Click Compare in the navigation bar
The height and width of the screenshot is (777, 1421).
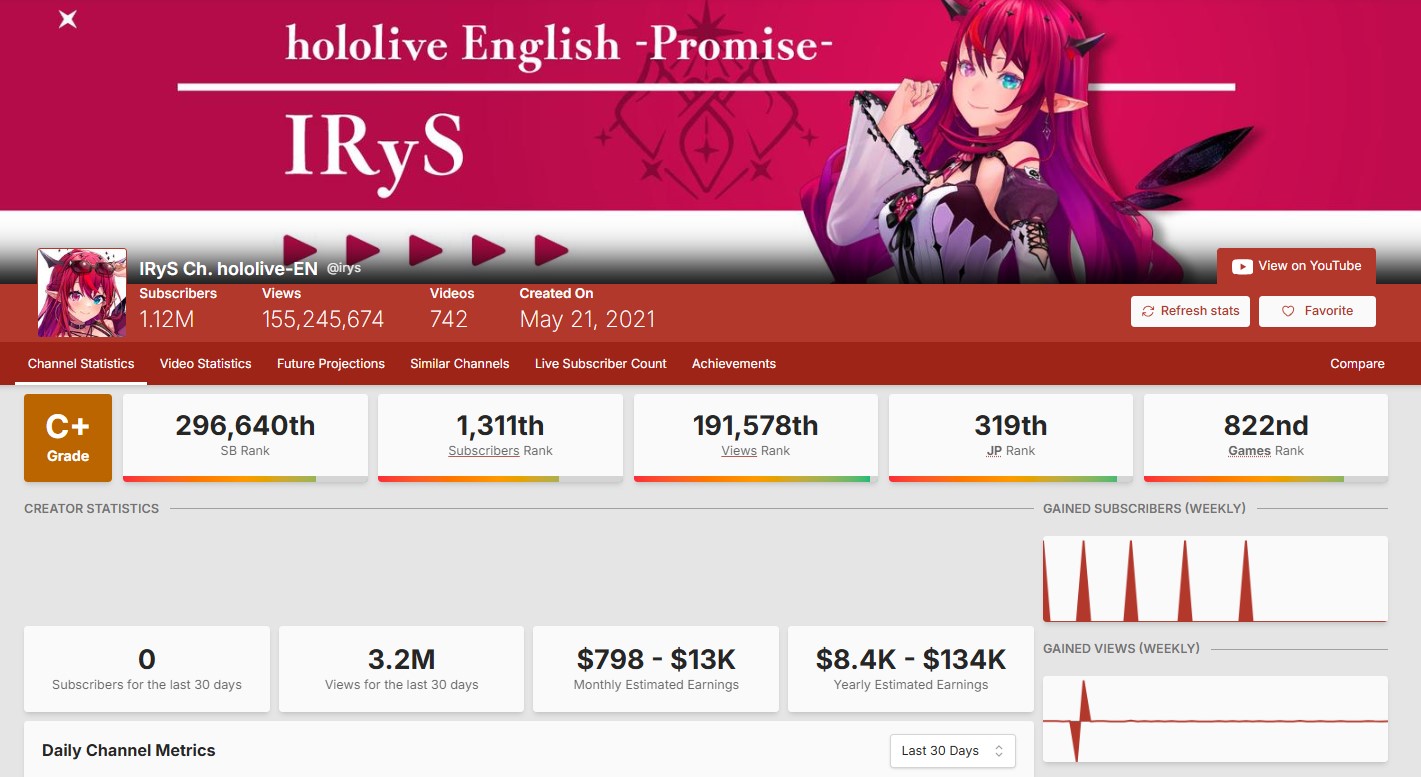[x=1357, y=364]
